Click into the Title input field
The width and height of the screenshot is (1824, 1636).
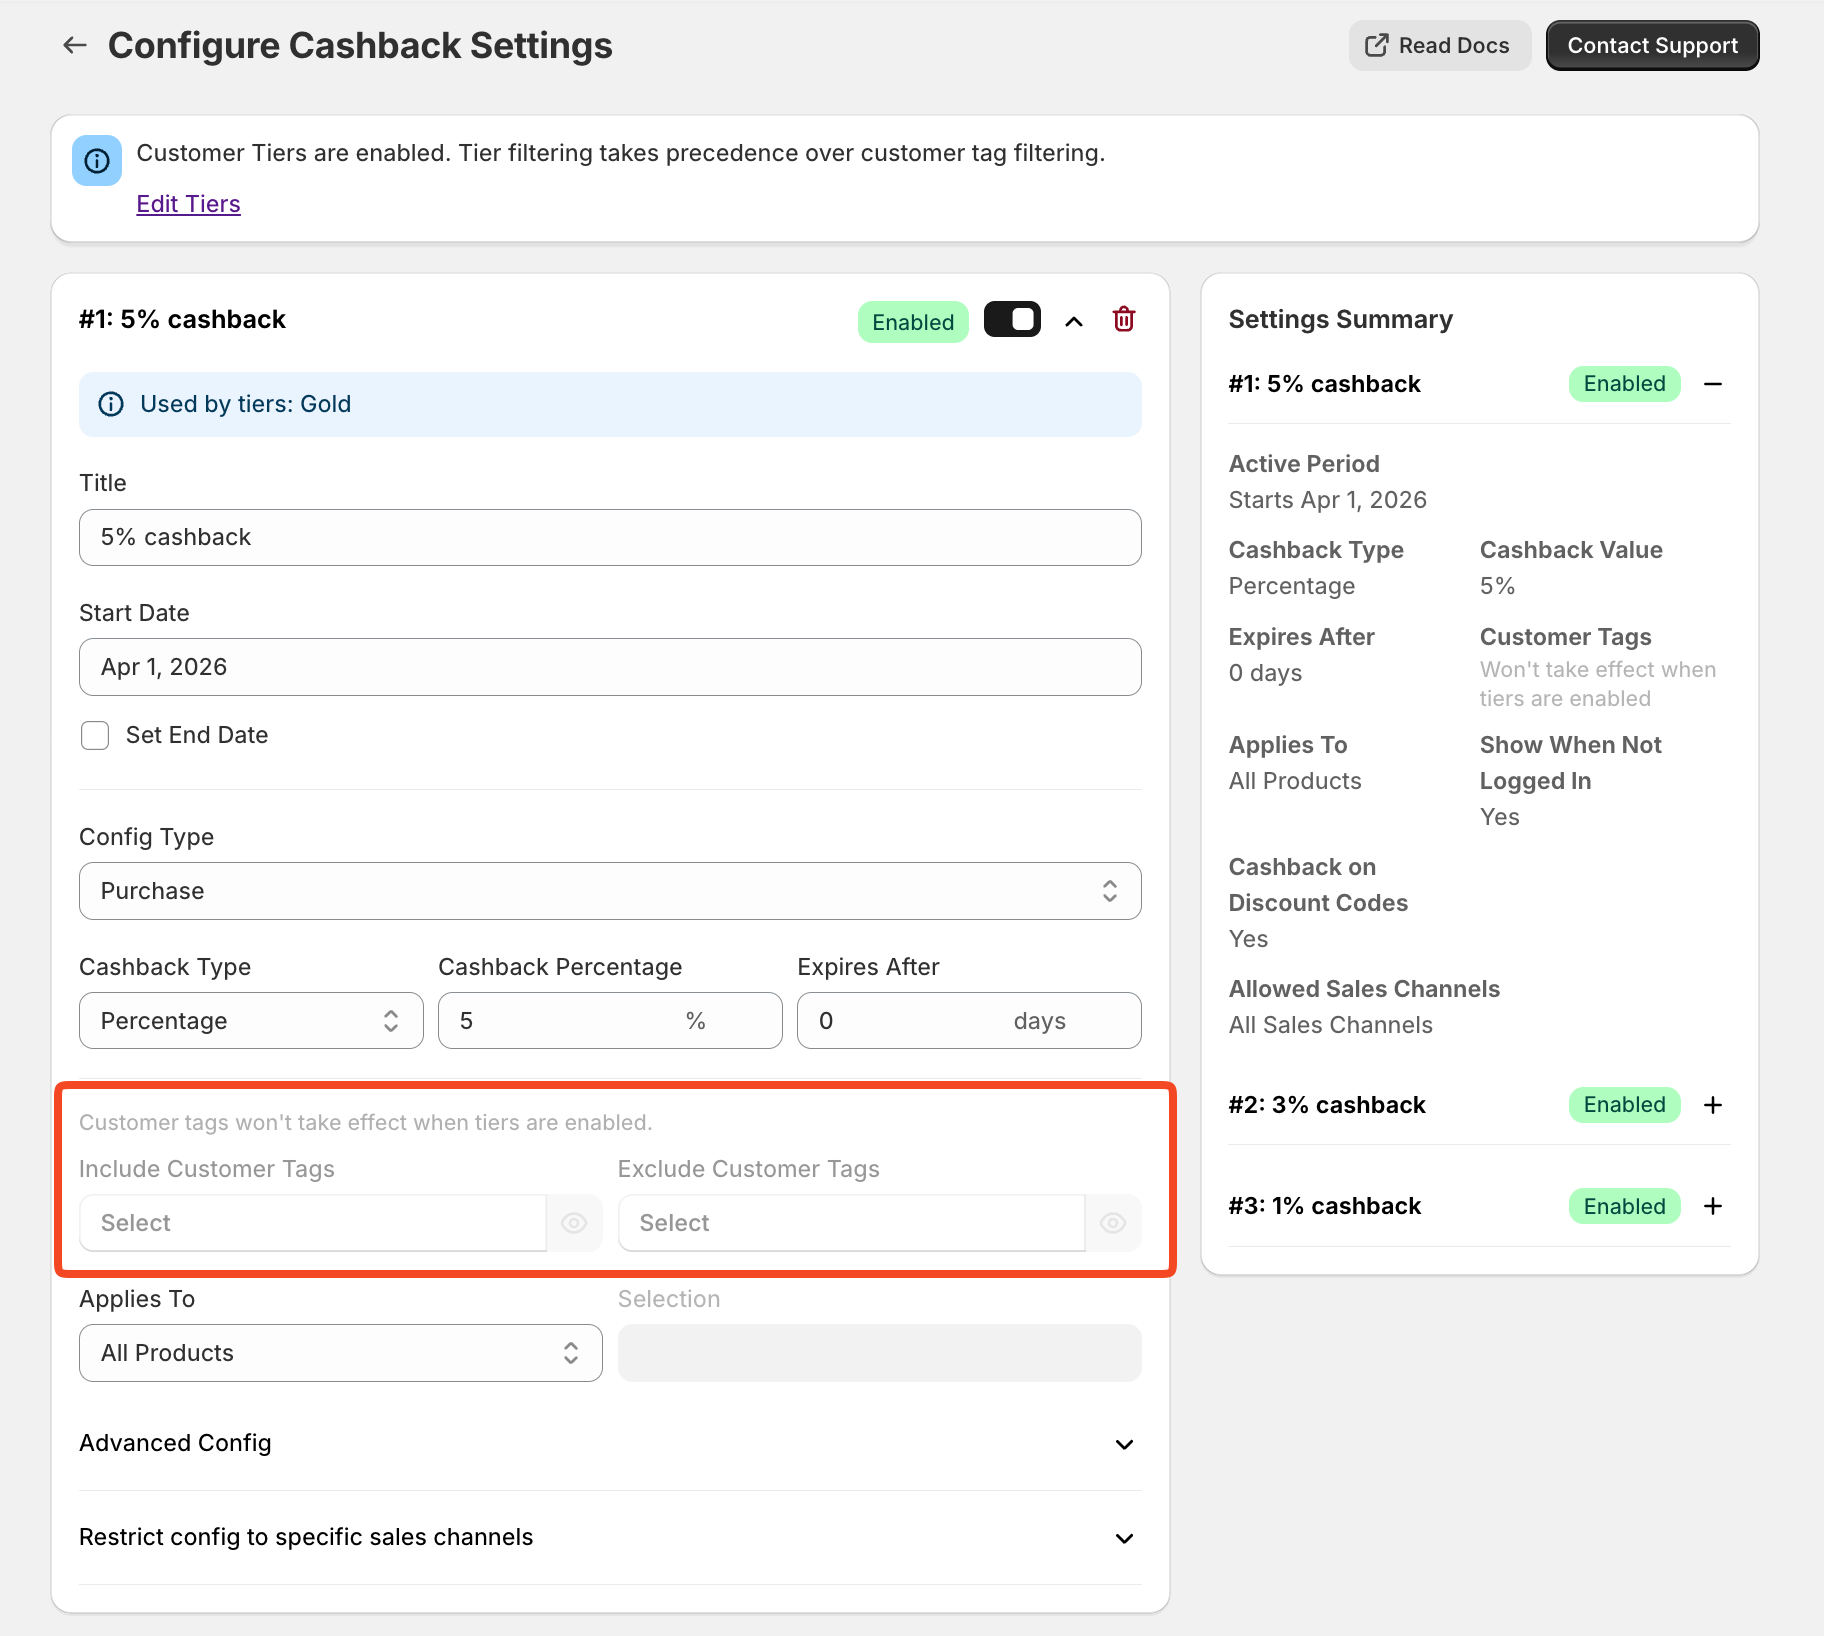coord(610,537)
